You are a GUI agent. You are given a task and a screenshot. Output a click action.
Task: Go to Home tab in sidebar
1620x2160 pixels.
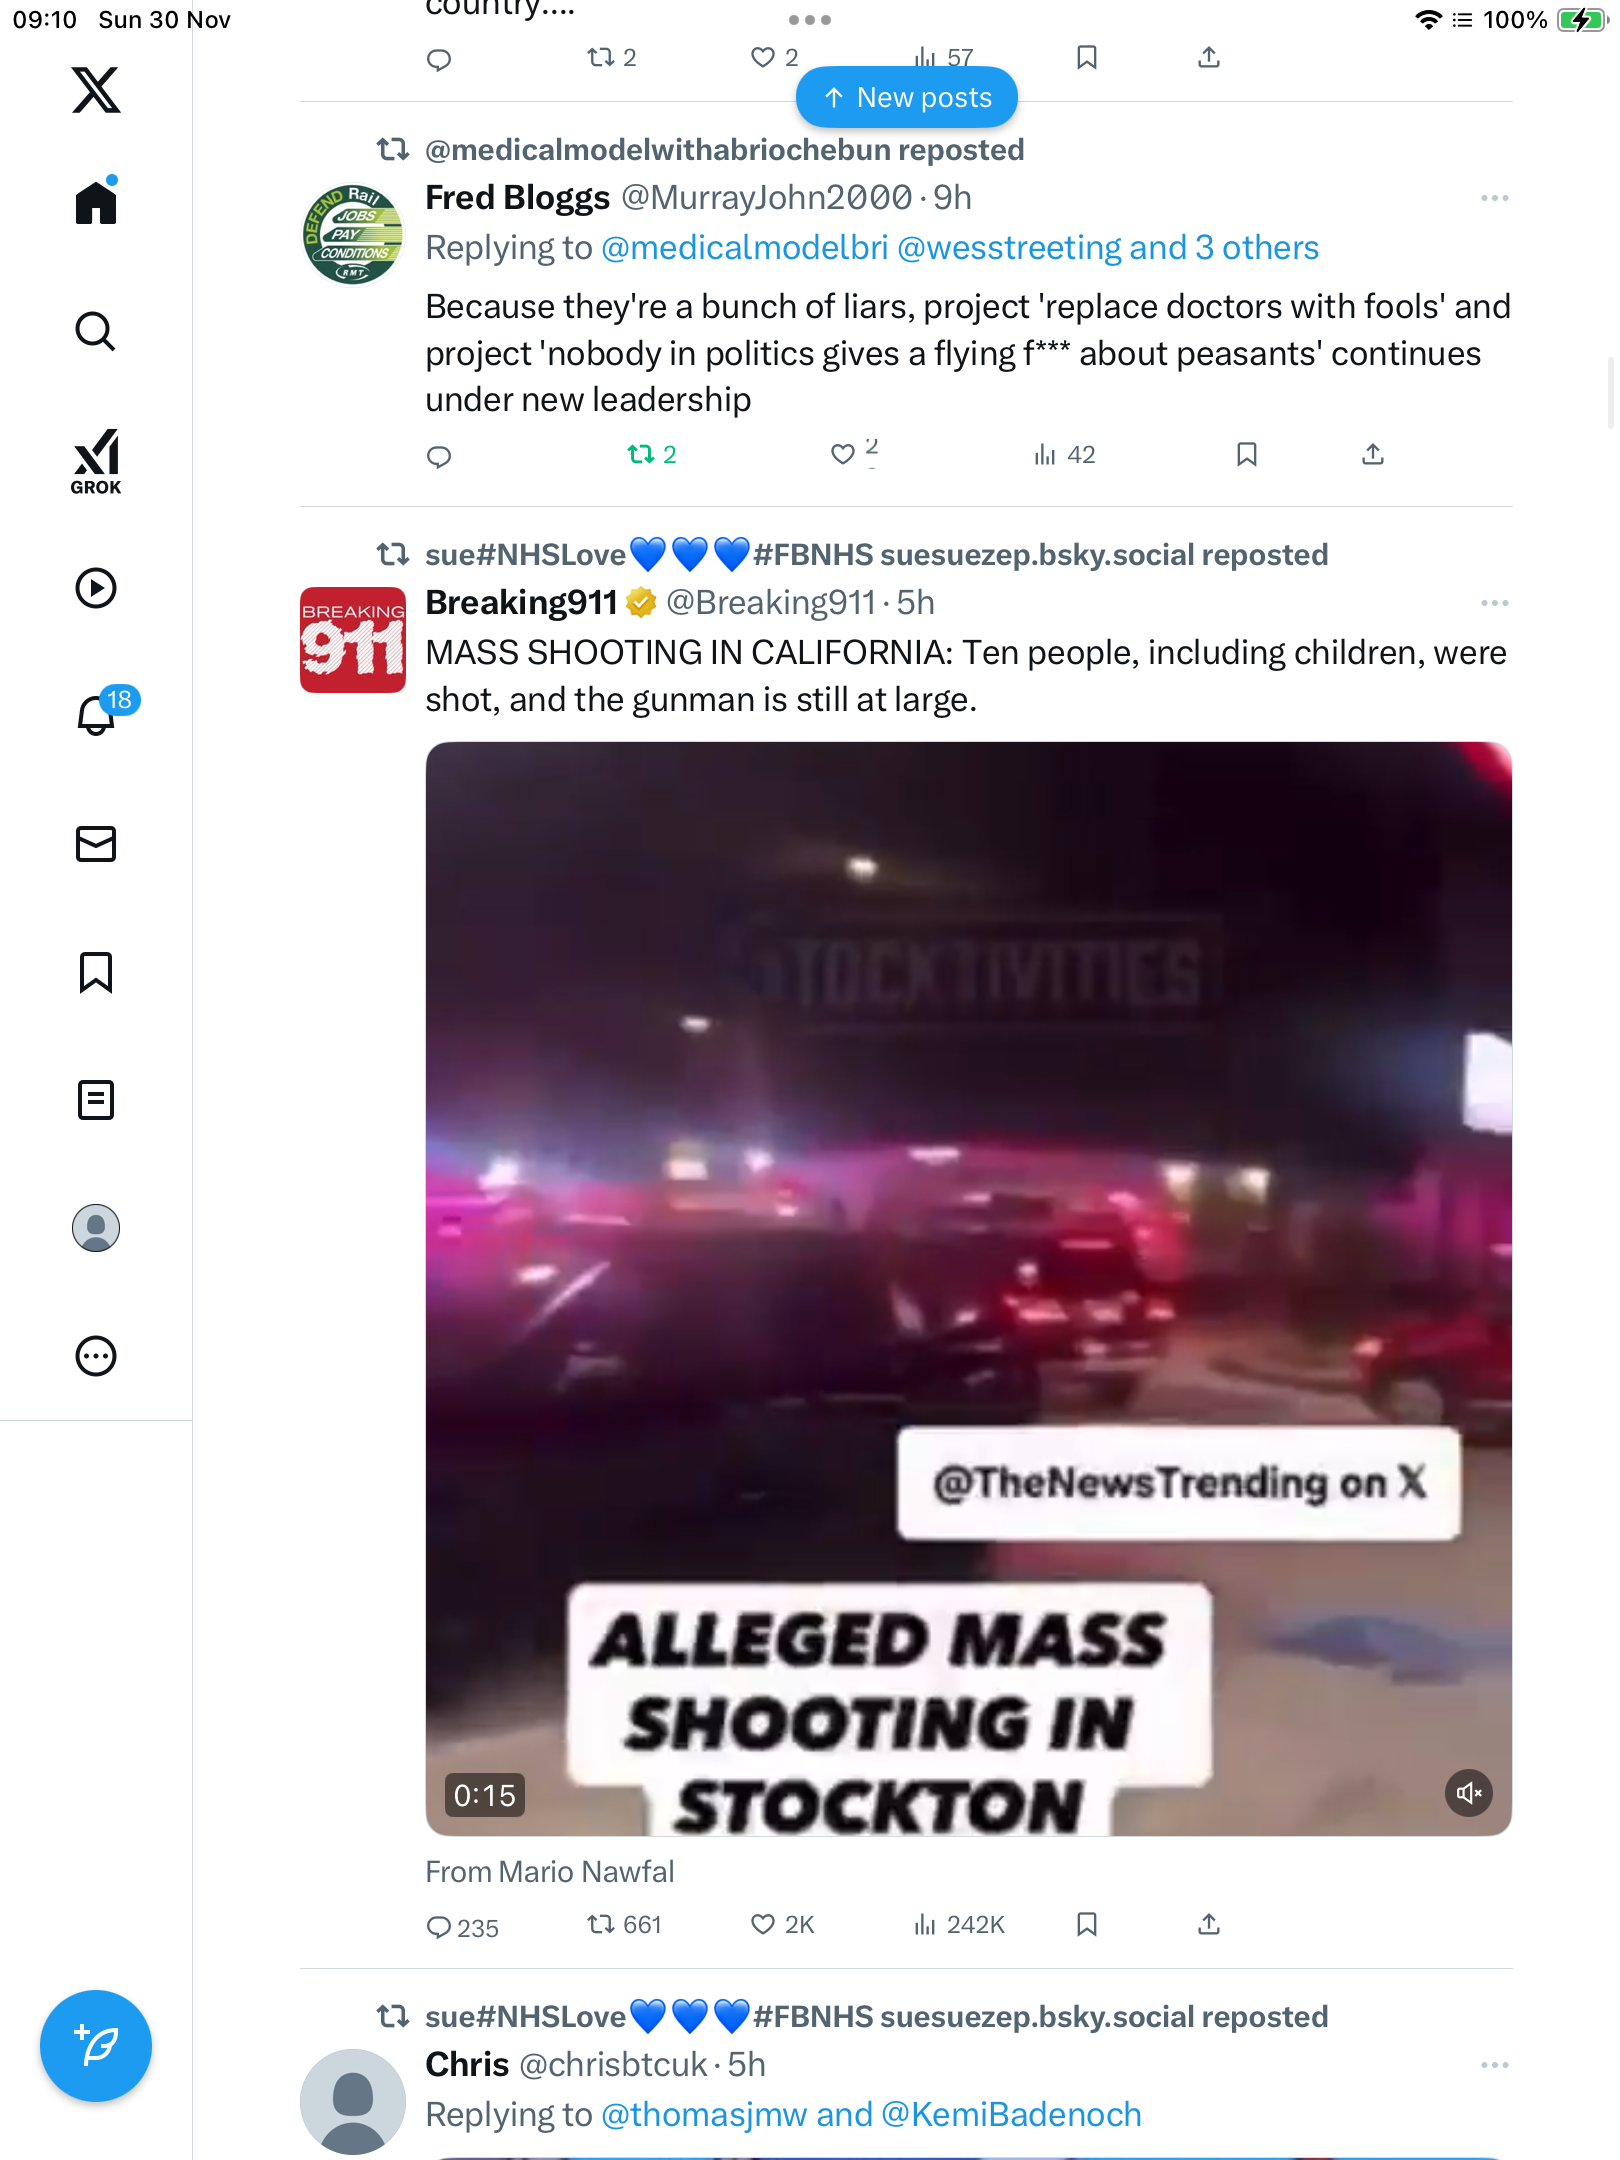coord(96,202)
